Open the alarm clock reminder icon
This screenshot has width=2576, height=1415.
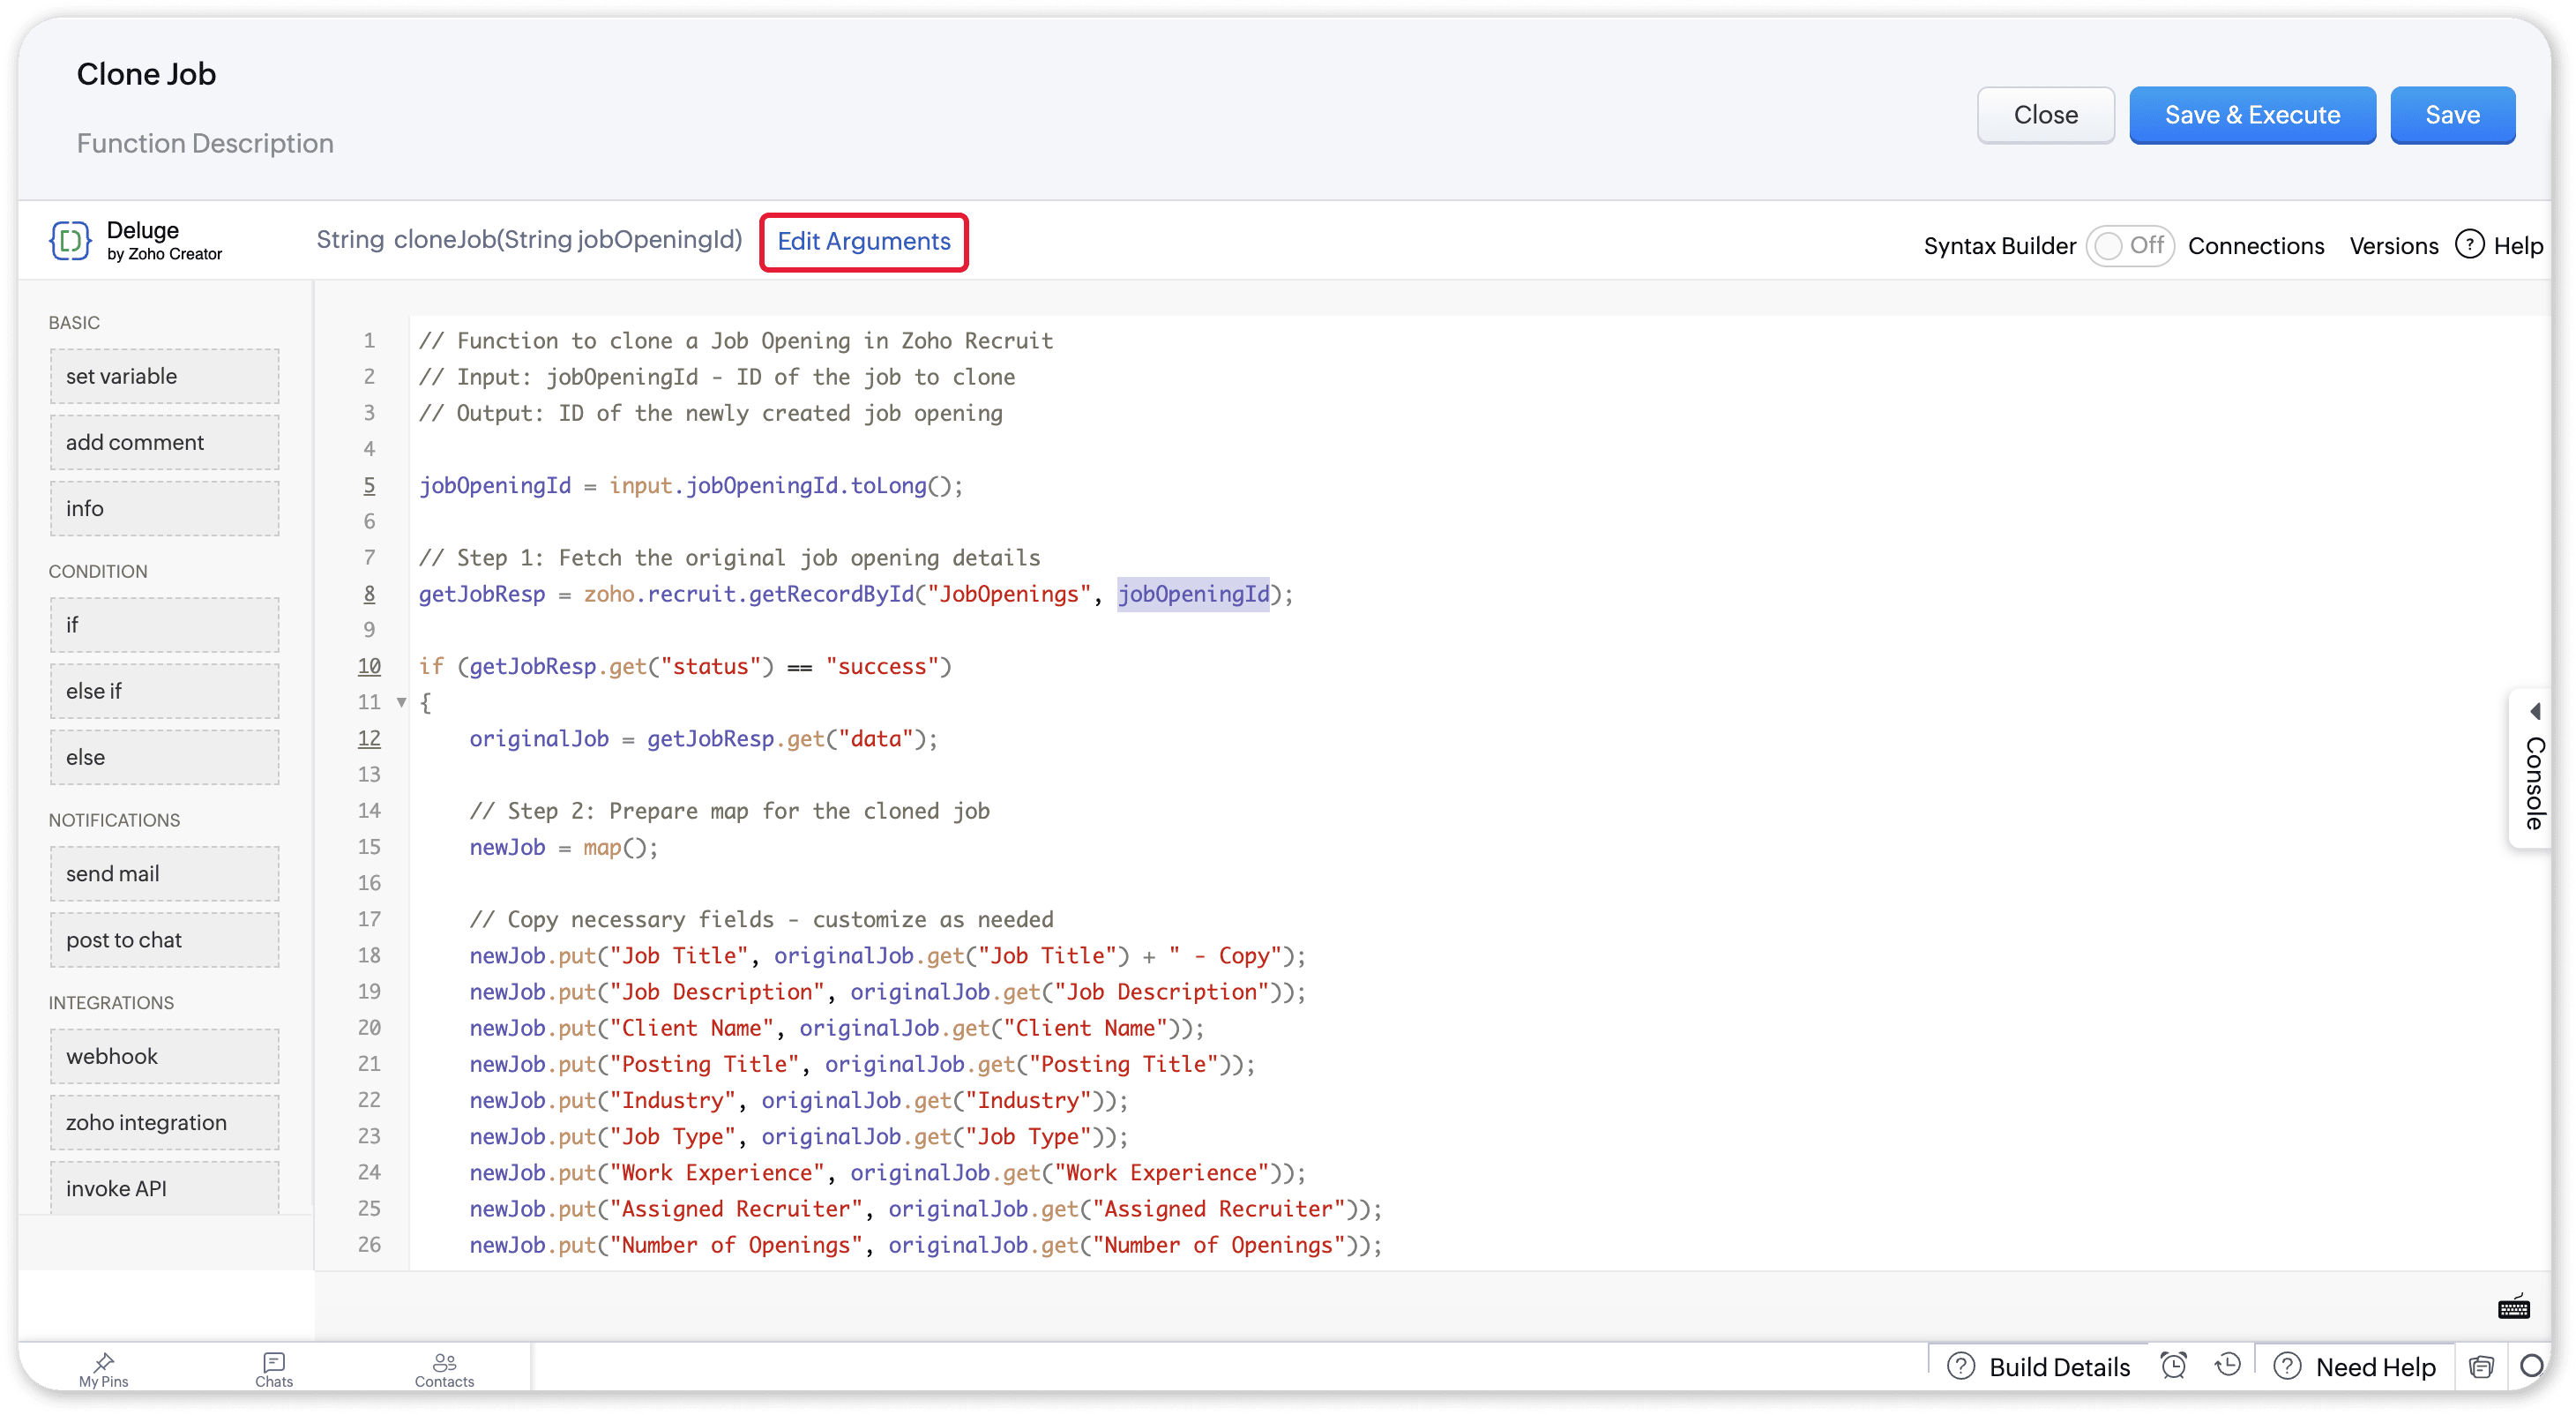pyautogui.click(x=2173, y=1365)
